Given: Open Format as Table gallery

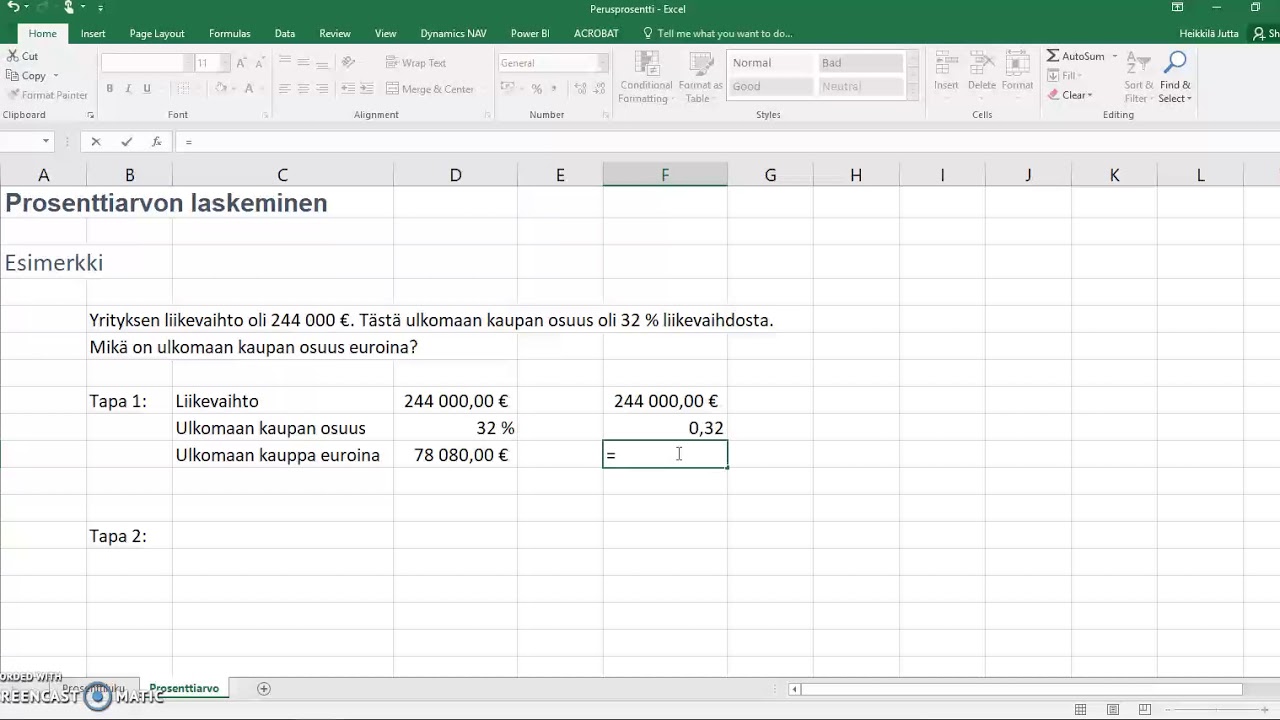Looking at the screenshot, I should 700,78.
